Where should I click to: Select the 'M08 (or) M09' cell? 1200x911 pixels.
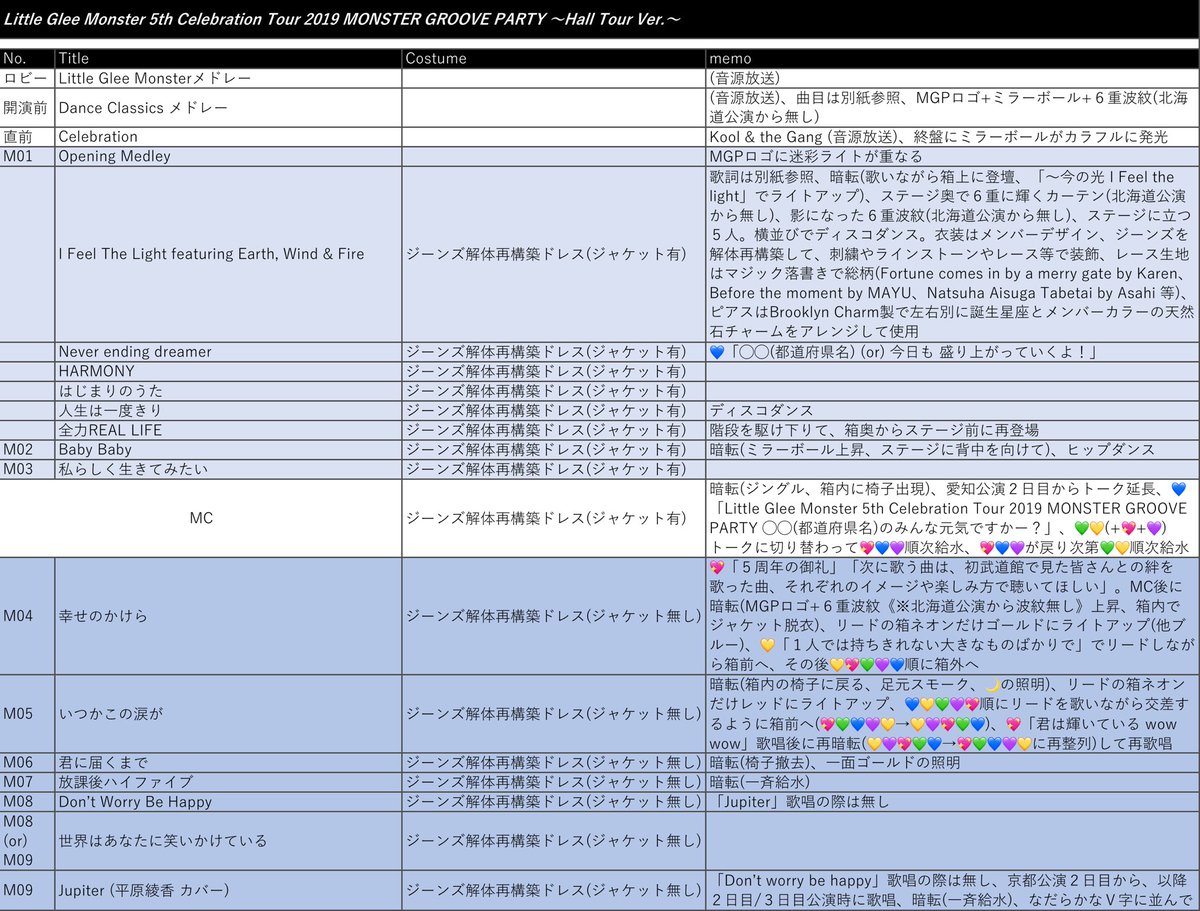[x=28, y=841]
